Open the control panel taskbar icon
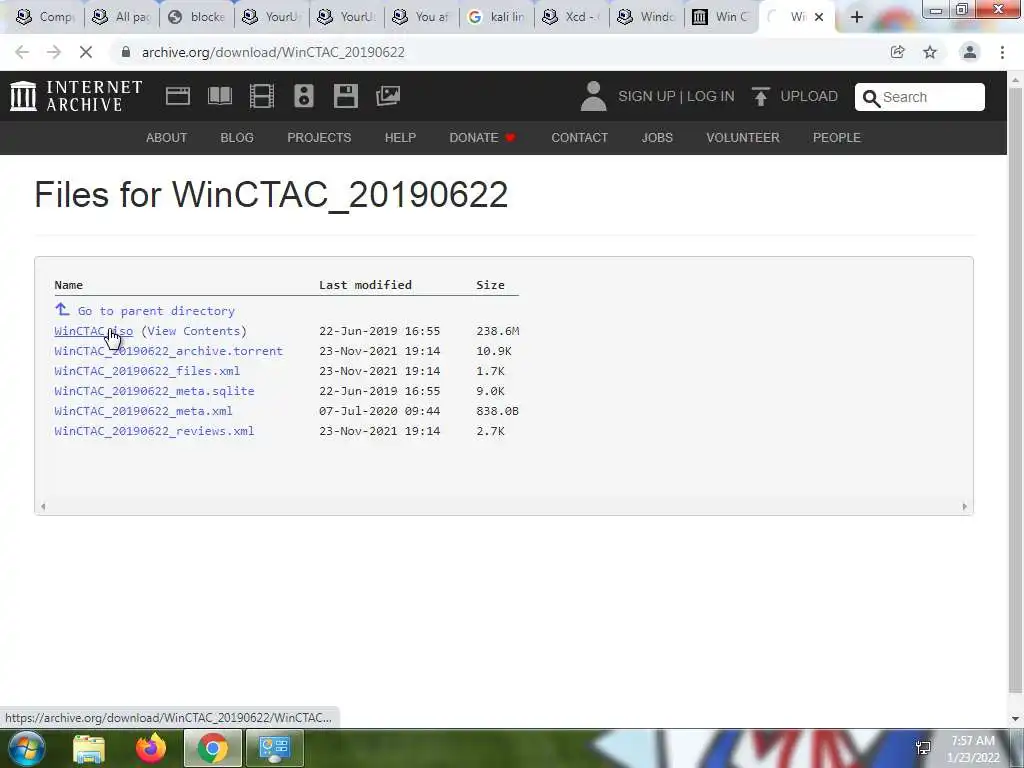1024x768 pixels. pos(274,748)
